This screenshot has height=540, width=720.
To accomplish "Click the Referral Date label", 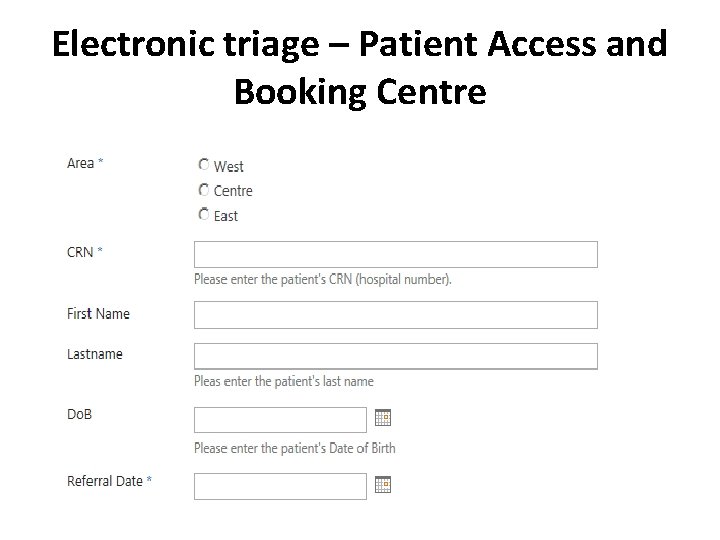I will click(105, 481).
